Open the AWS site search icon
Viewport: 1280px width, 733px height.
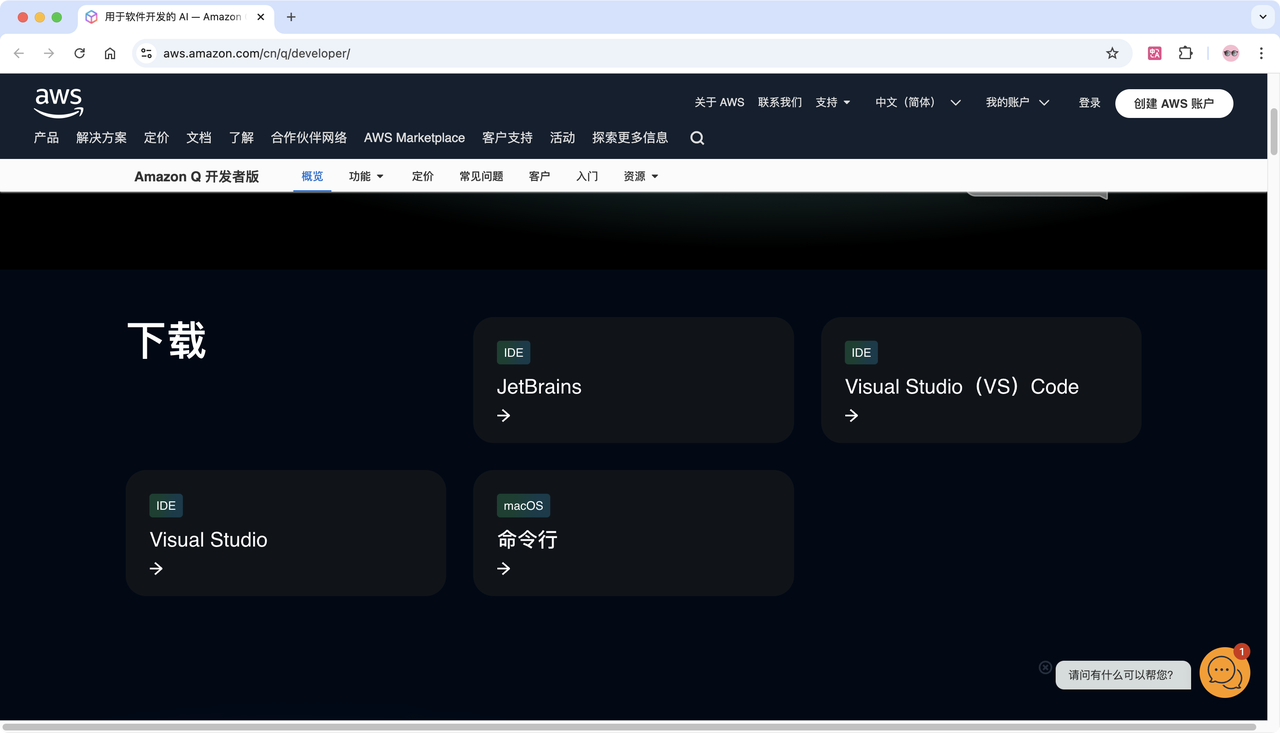point(697,138)
